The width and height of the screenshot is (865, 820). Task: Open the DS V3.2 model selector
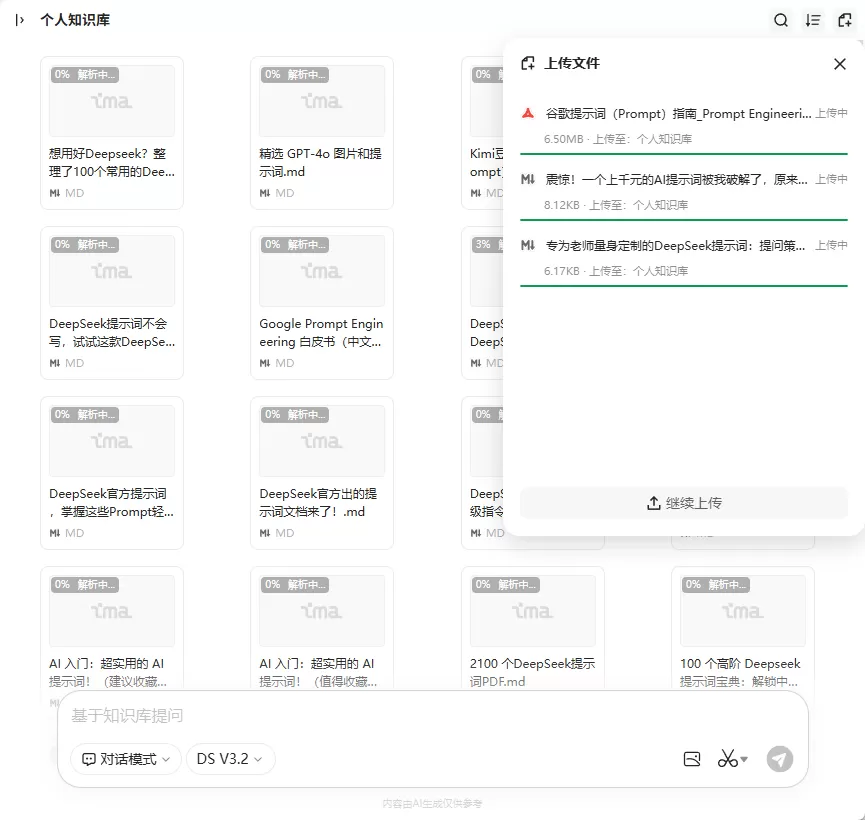230,759
